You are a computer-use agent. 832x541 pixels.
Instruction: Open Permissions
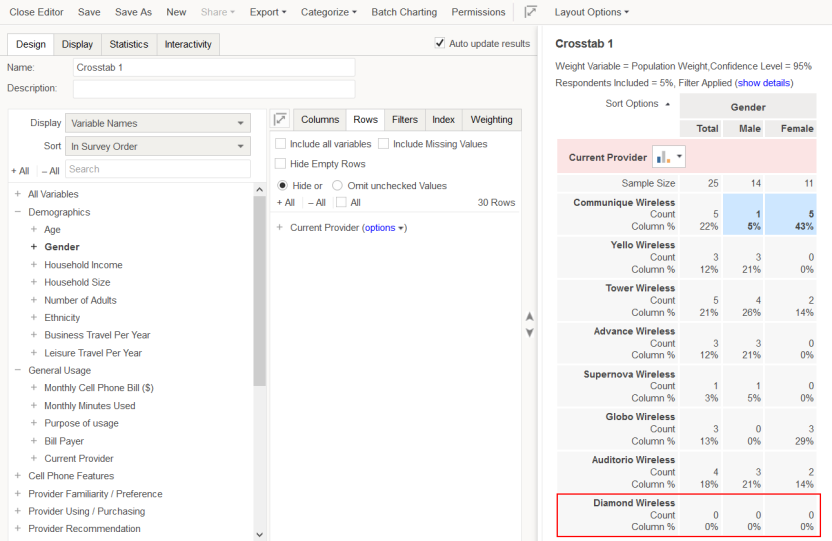(x=478, y=12)
